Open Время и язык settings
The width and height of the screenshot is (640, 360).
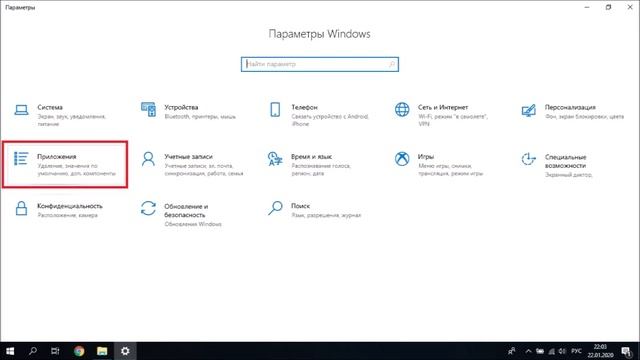[x=309, y=164]
